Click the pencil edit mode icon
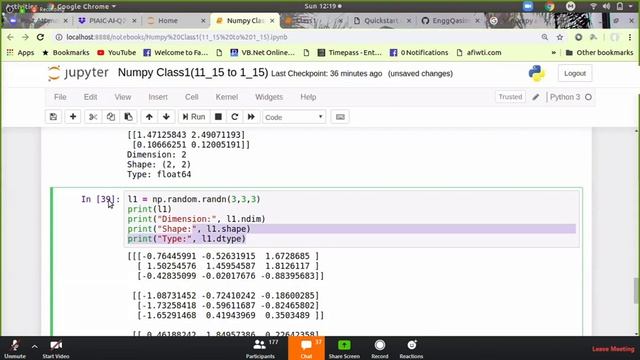Screen dimensions: 640x360 (x=536, y=97)
